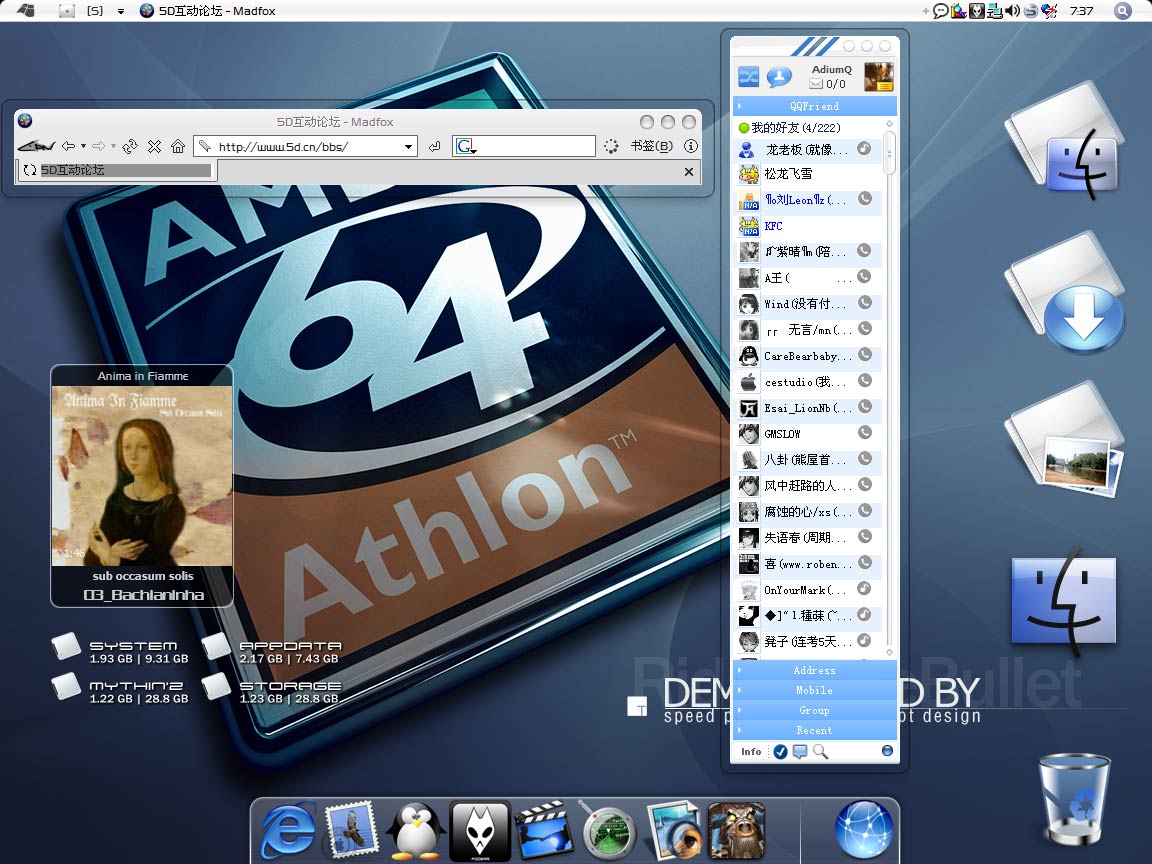Open the blue globe network dock icon
The image size is (1152, 864).
pos(864,830)
